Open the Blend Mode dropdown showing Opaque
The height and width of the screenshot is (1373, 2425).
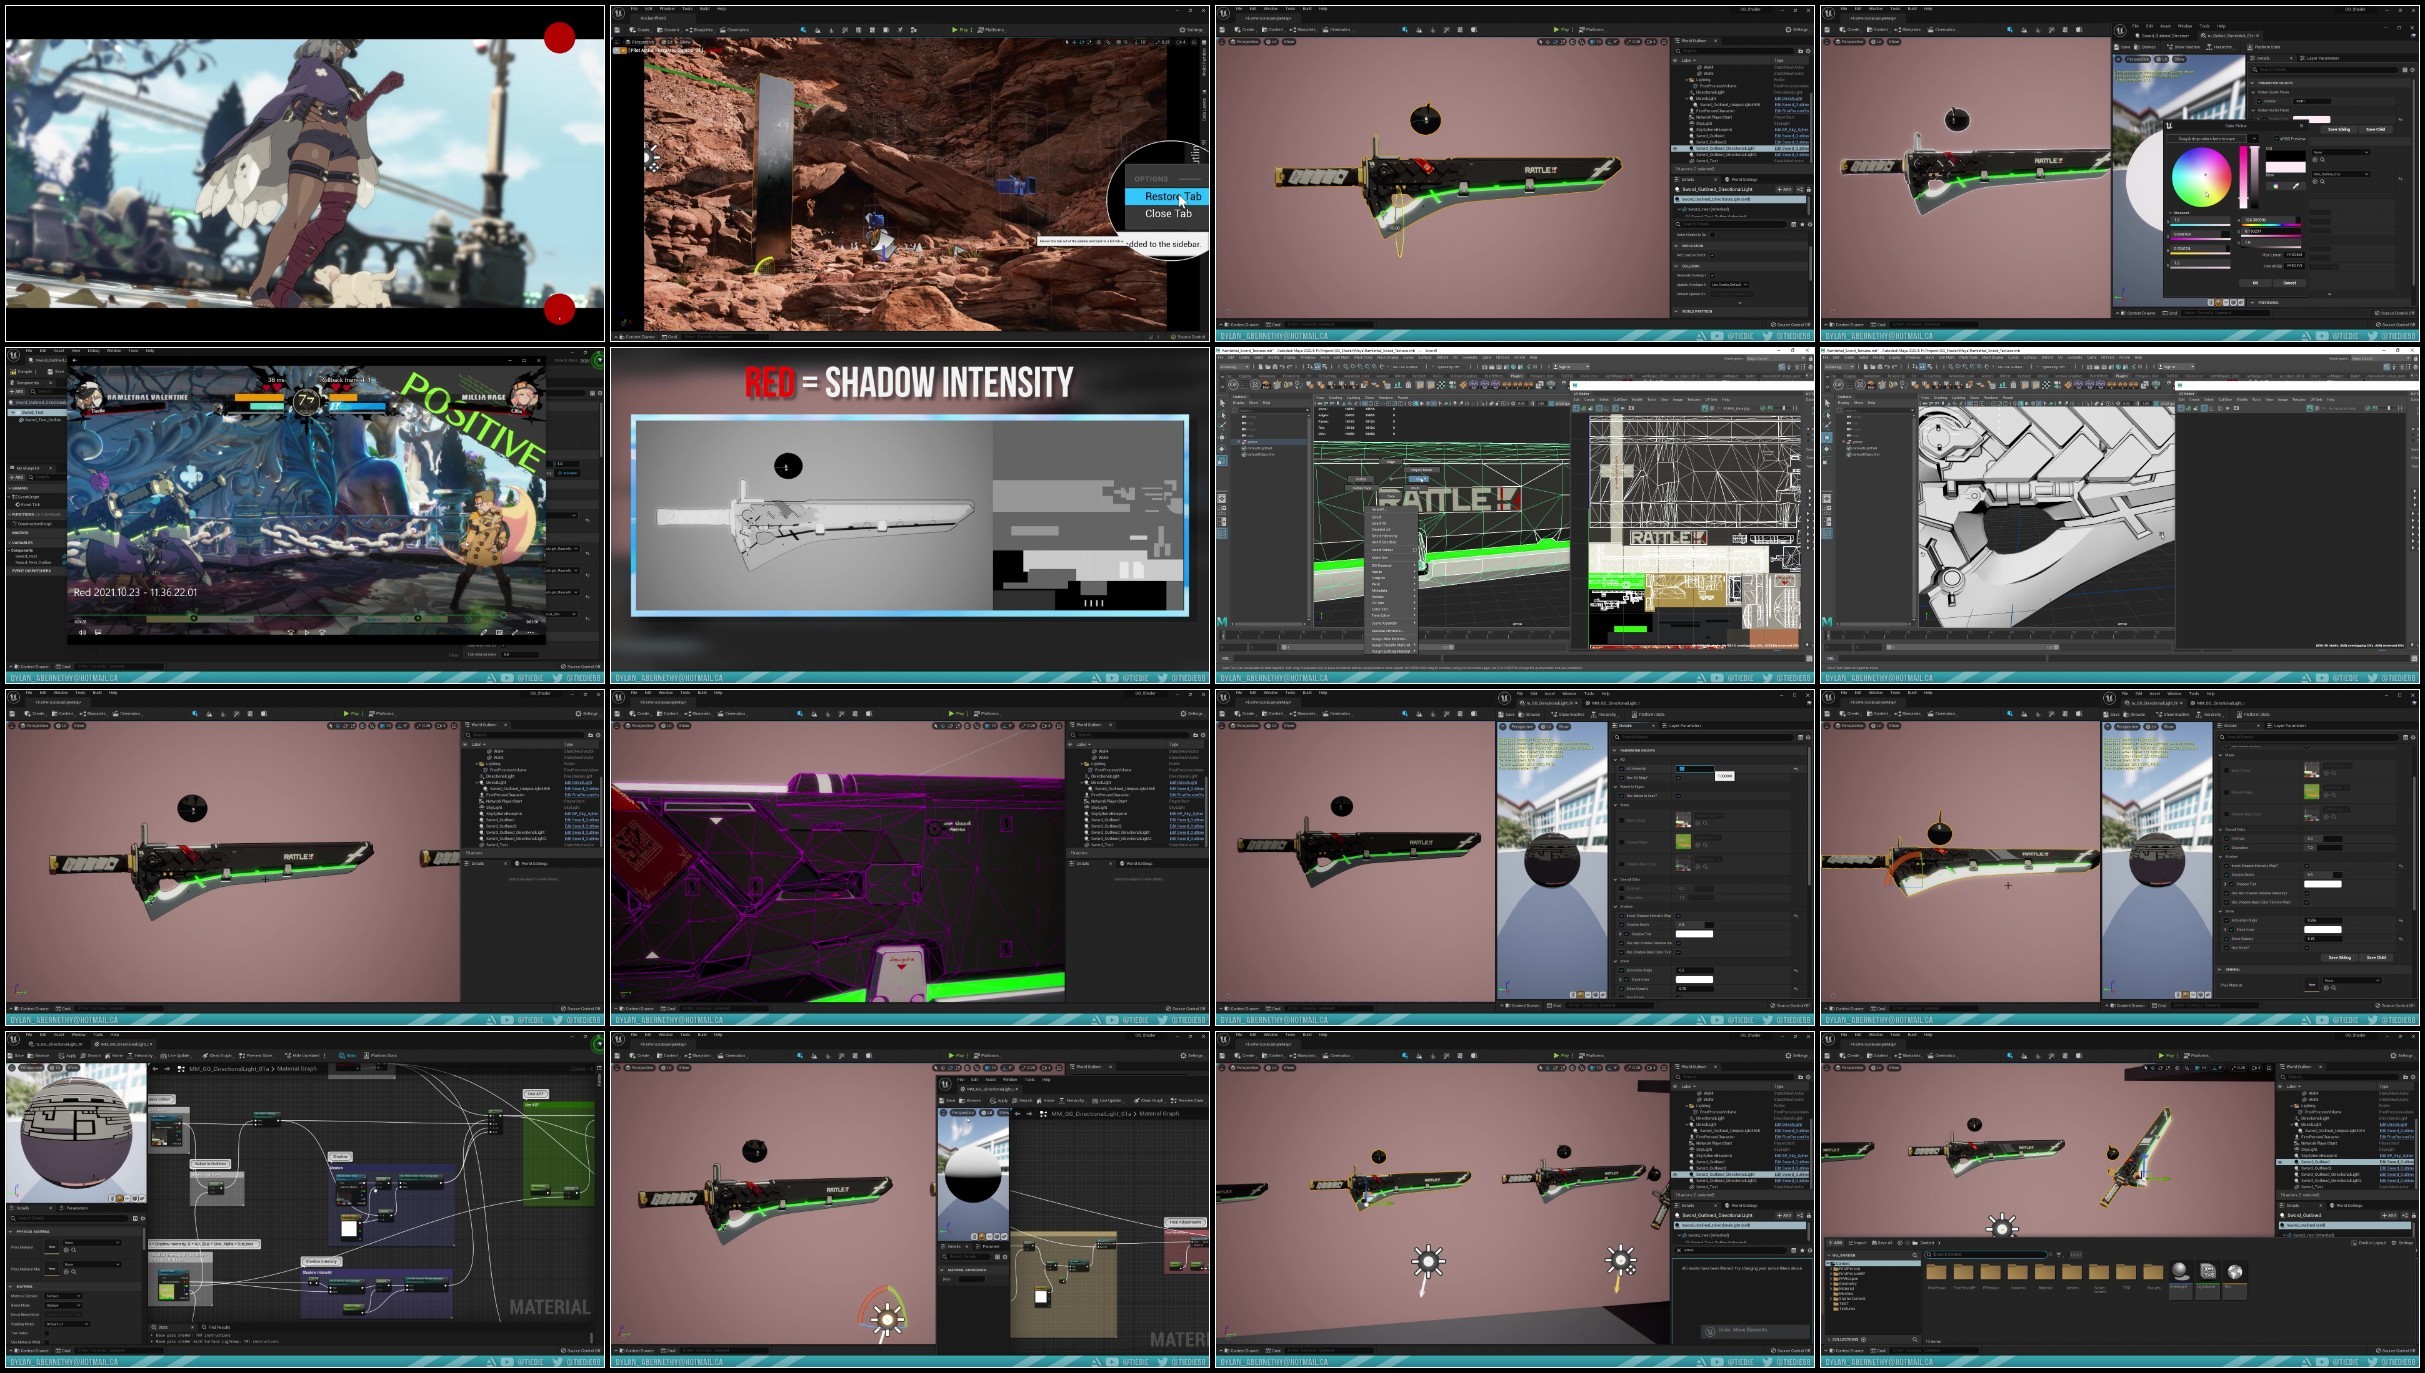point(63,1305)
